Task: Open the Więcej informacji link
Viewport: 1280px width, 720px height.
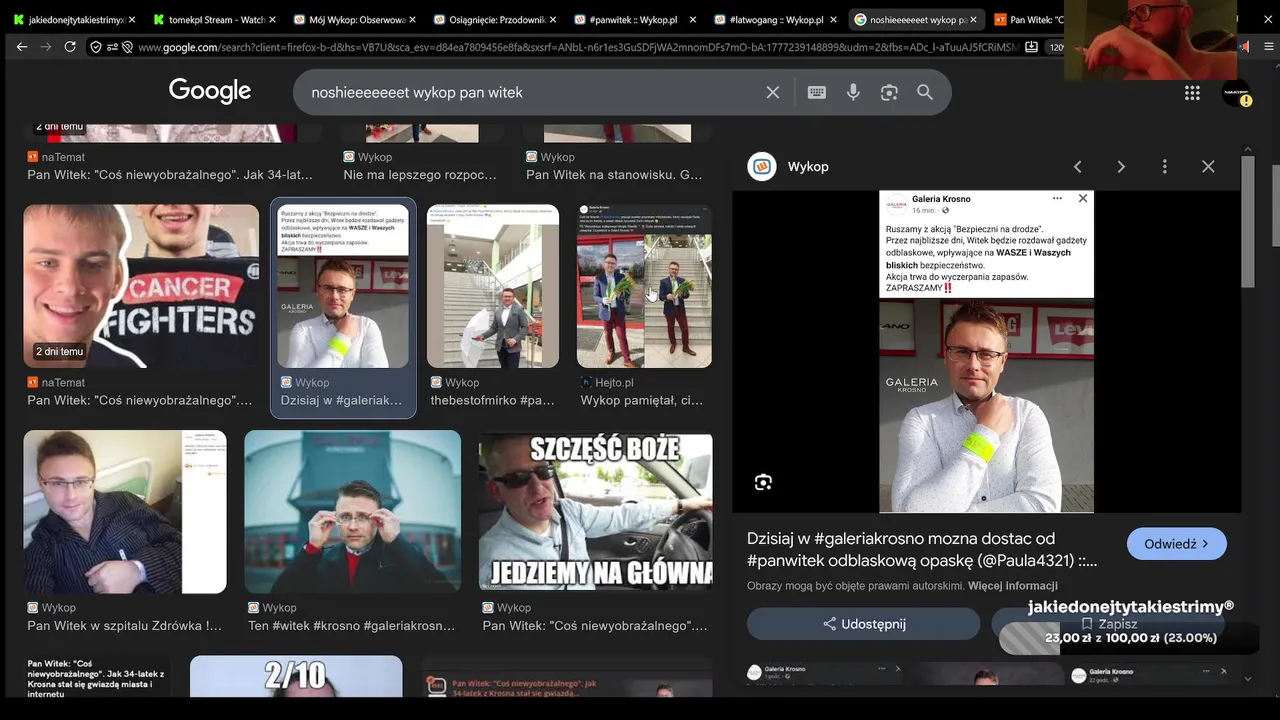Action: click(1012, 586)
